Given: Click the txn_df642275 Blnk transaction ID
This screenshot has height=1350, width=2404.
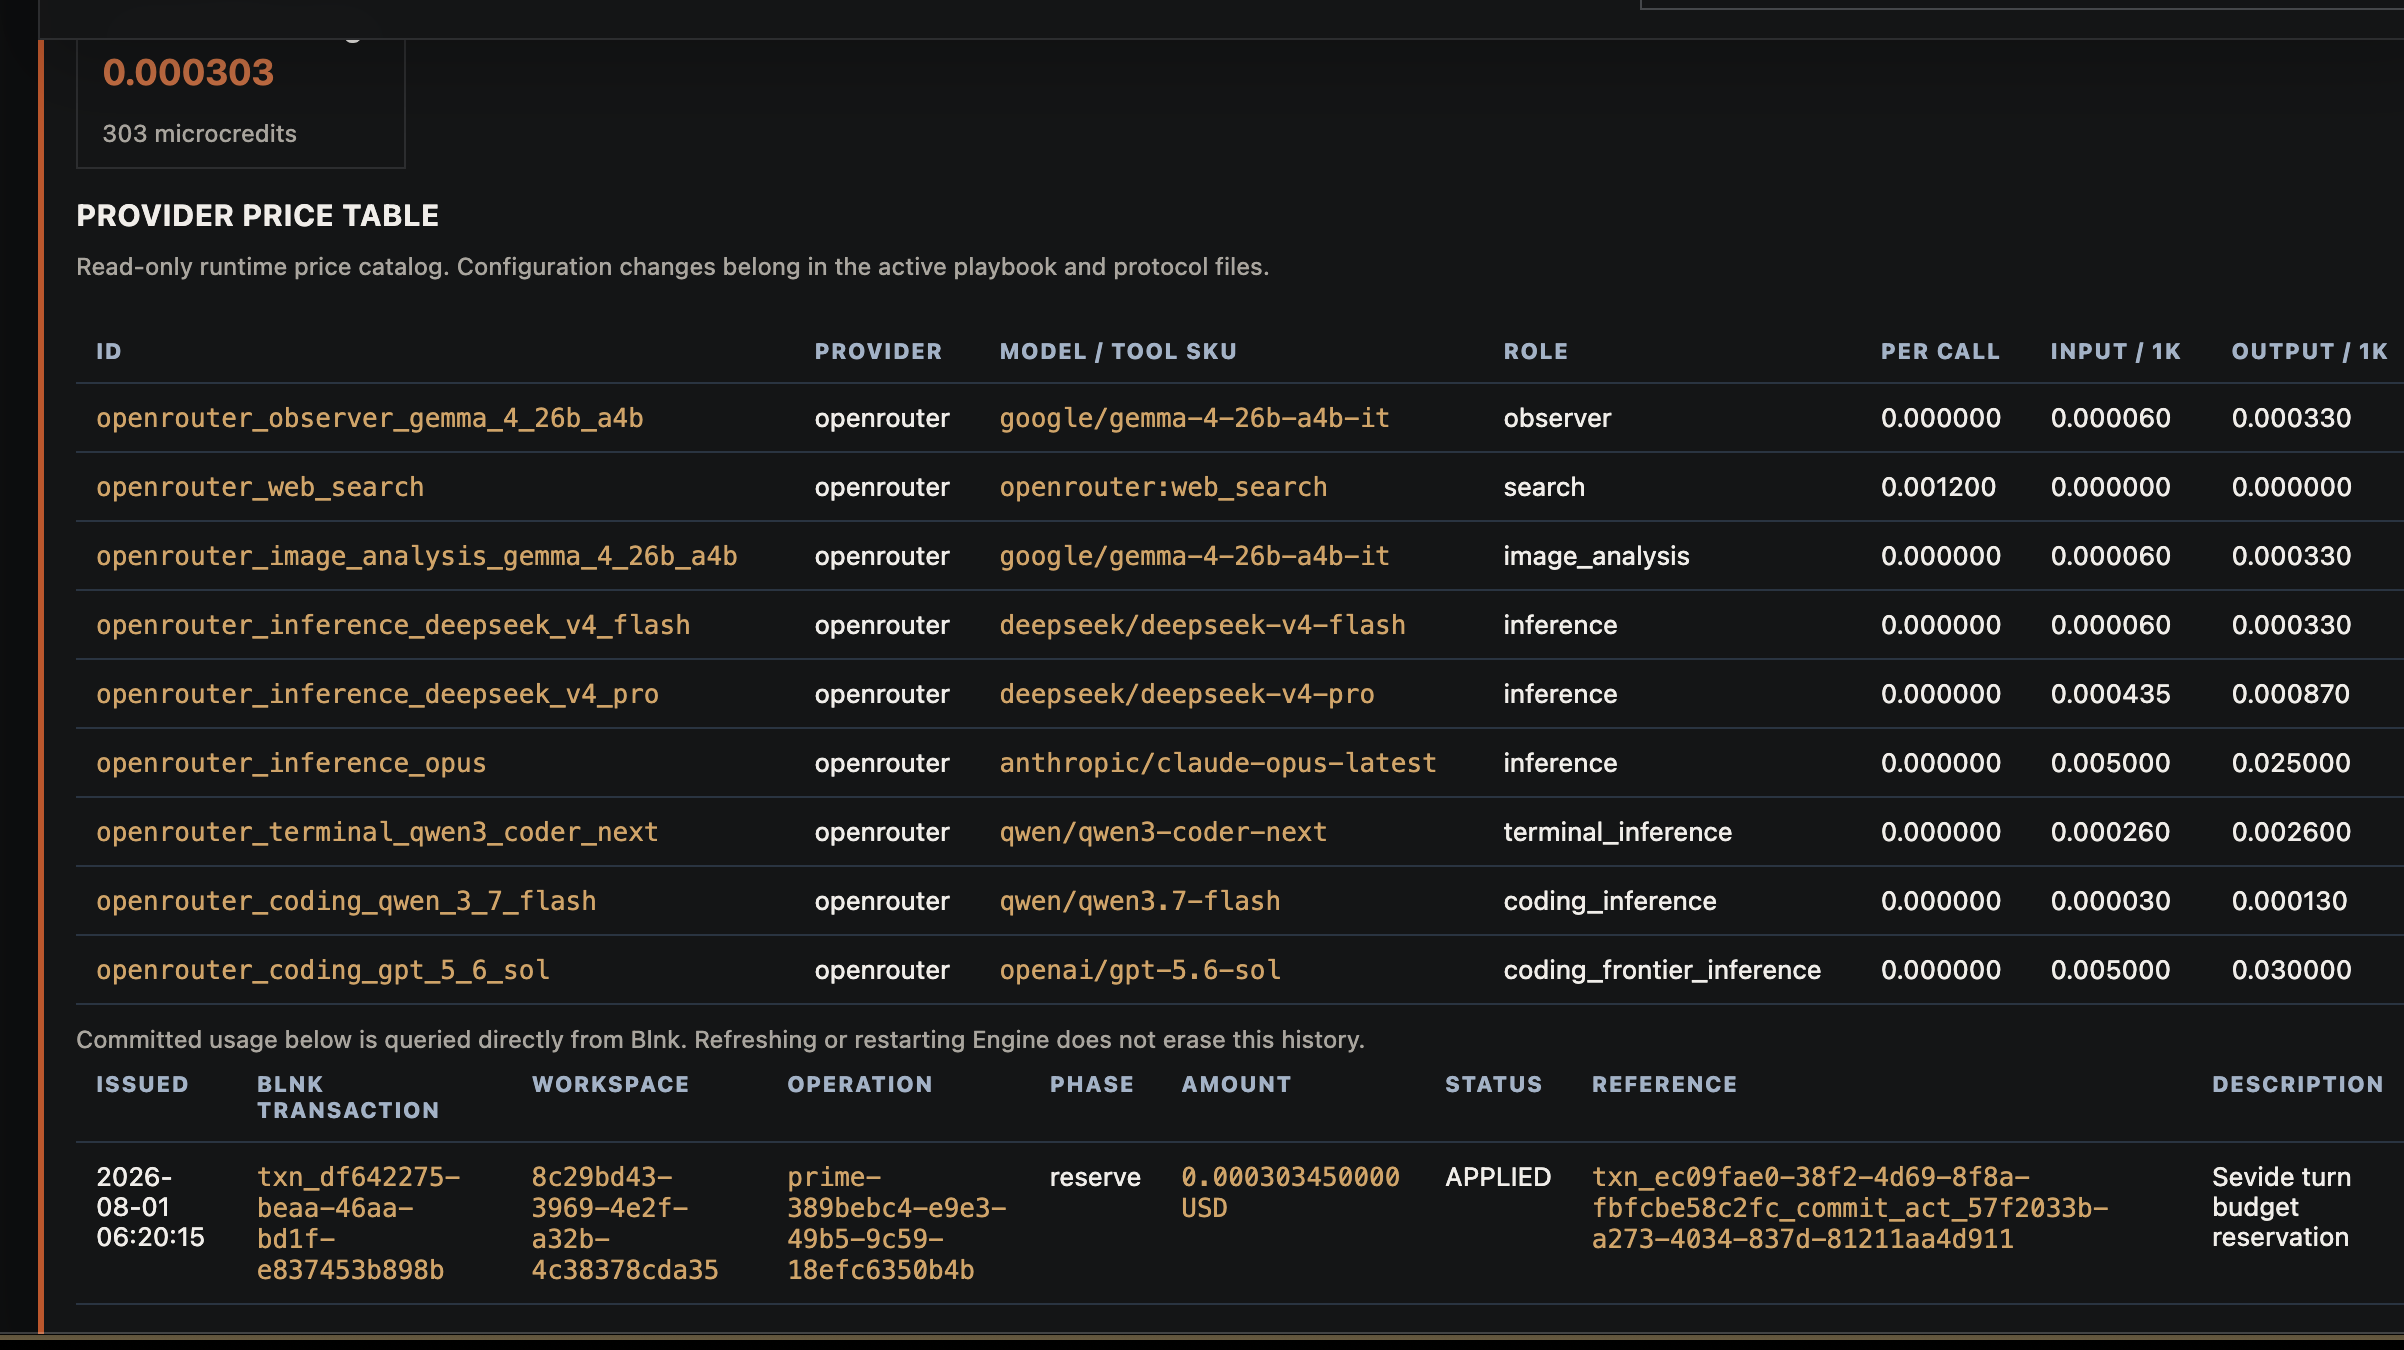Looking at the screenshot, I should click(358, 1223).
